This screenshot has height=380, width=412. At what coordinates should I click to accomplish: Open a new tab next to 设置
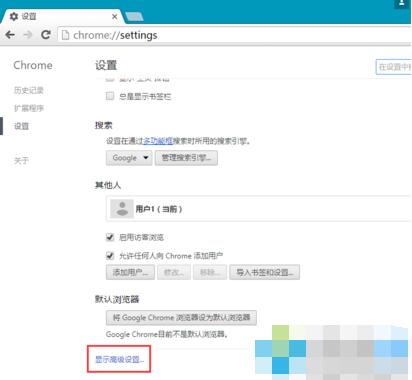[x=135, y=16]
